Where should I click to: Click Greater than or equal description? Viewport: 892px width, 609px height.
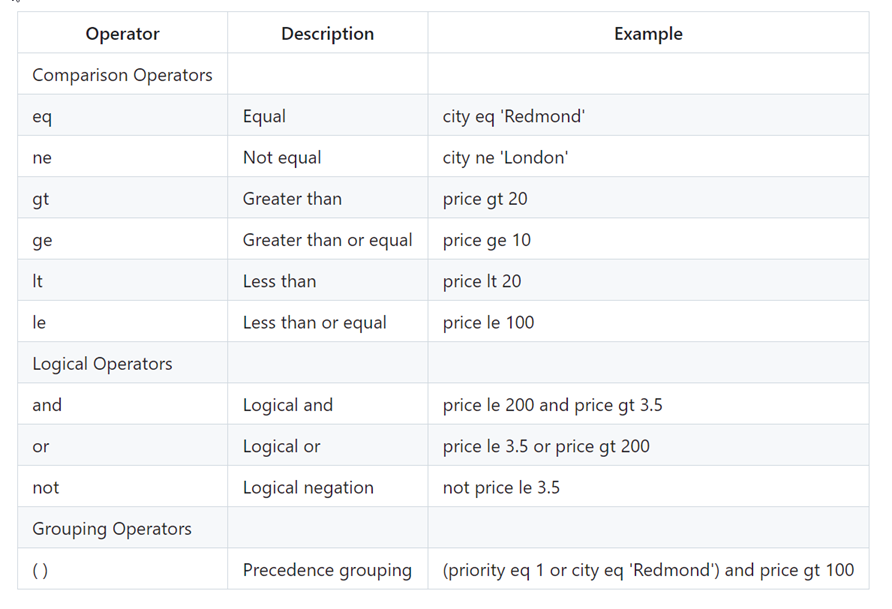pos(328,240)
